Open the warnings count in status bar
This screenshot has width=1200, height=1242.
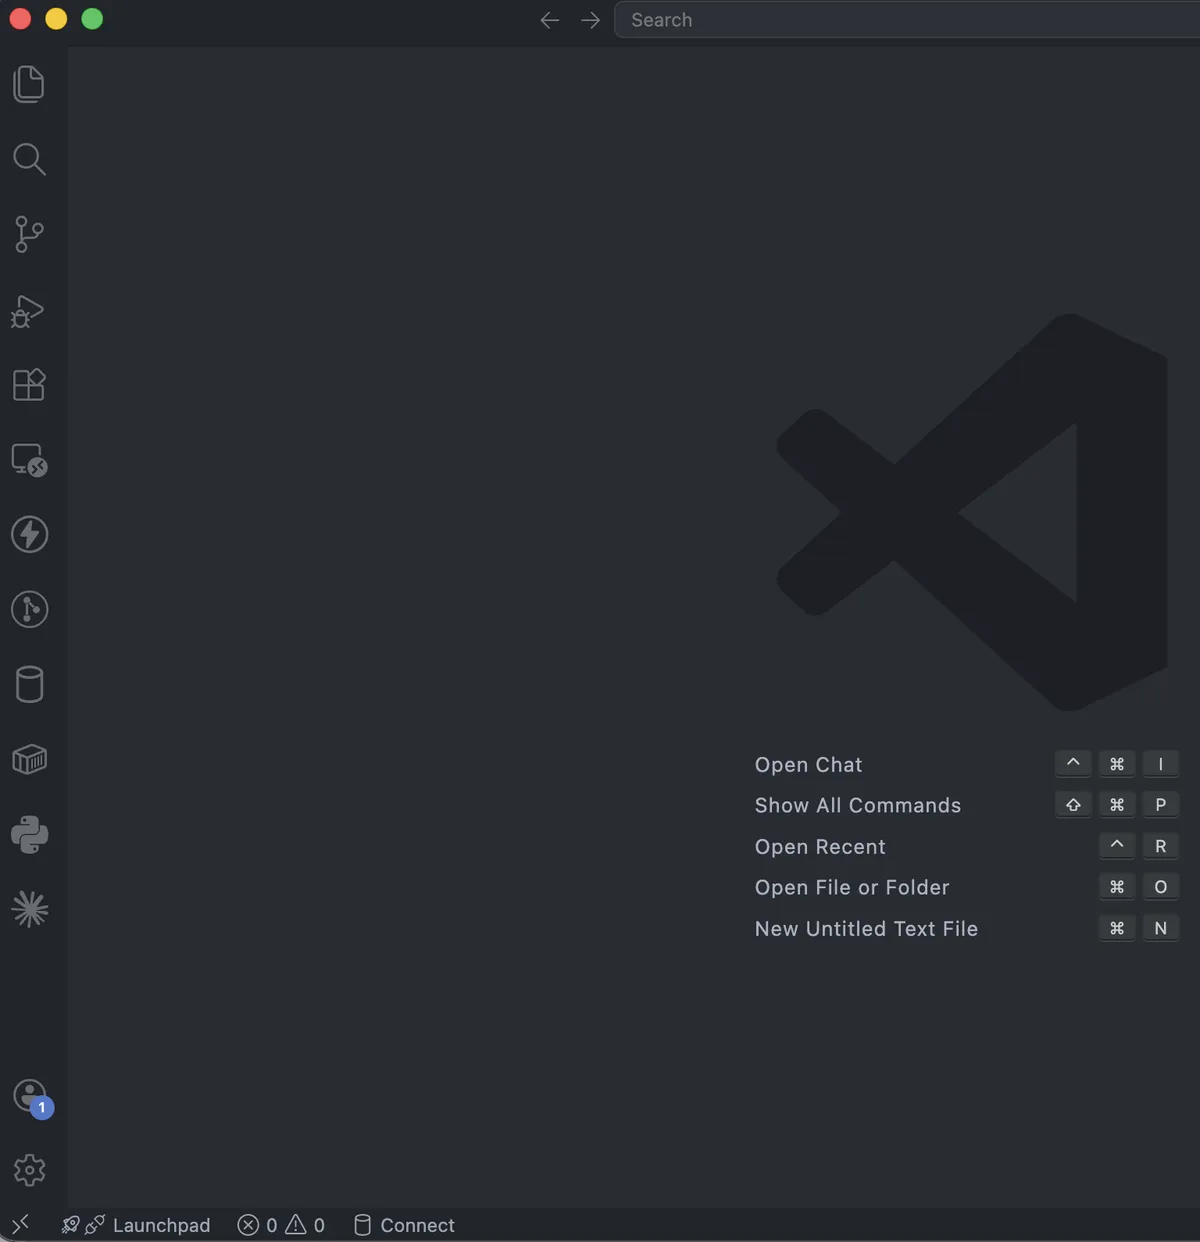pyautogui.click(x=305, y=1225)
